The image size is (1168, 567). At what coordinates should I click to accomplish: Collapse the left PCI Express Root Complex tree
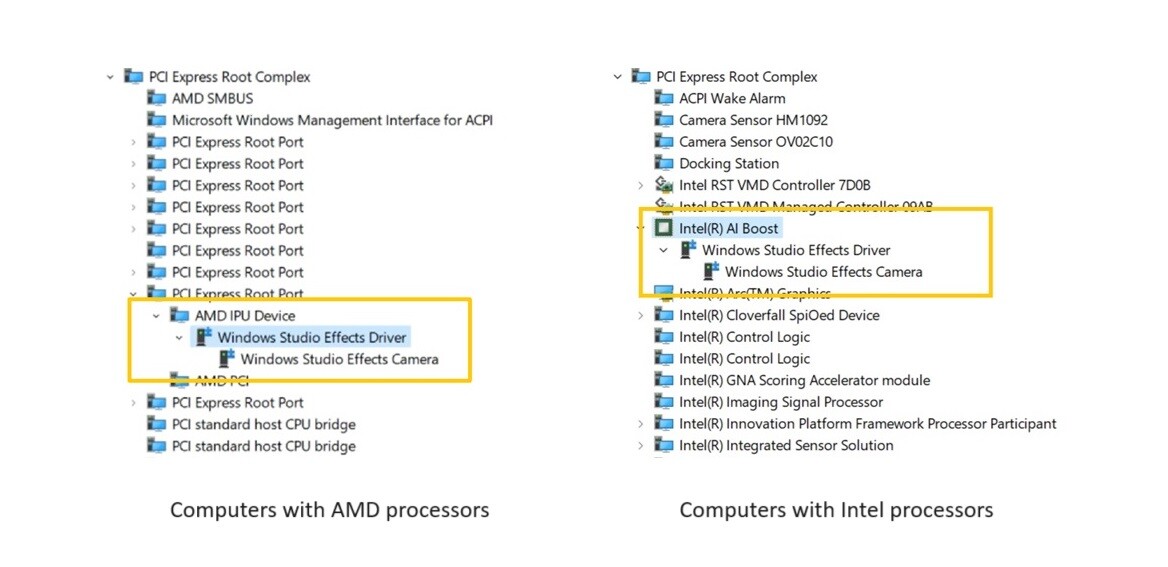coord(110,77)
